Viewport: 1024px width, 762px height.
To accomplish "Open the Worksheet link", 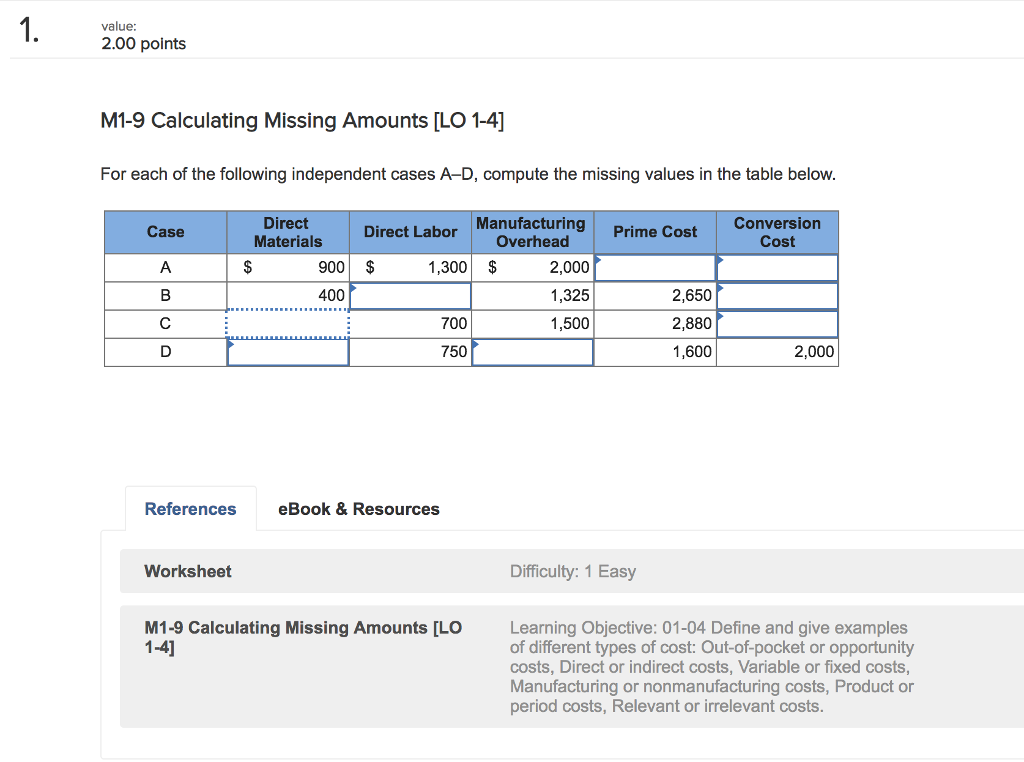I will point(187,571).
